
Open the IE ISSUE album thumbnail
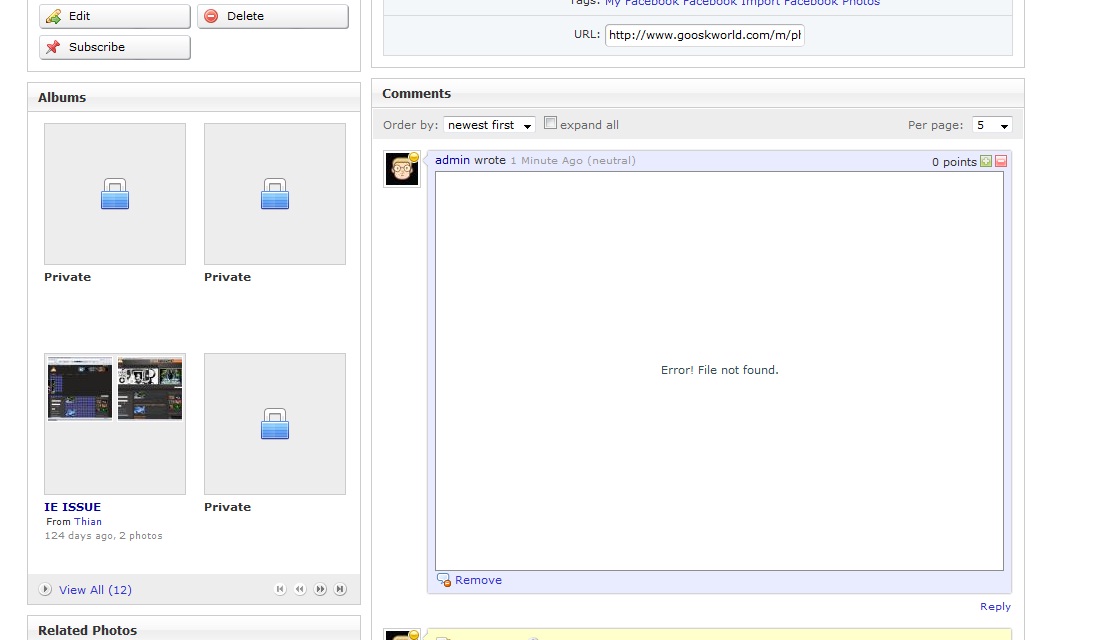(x=115, y=423)
